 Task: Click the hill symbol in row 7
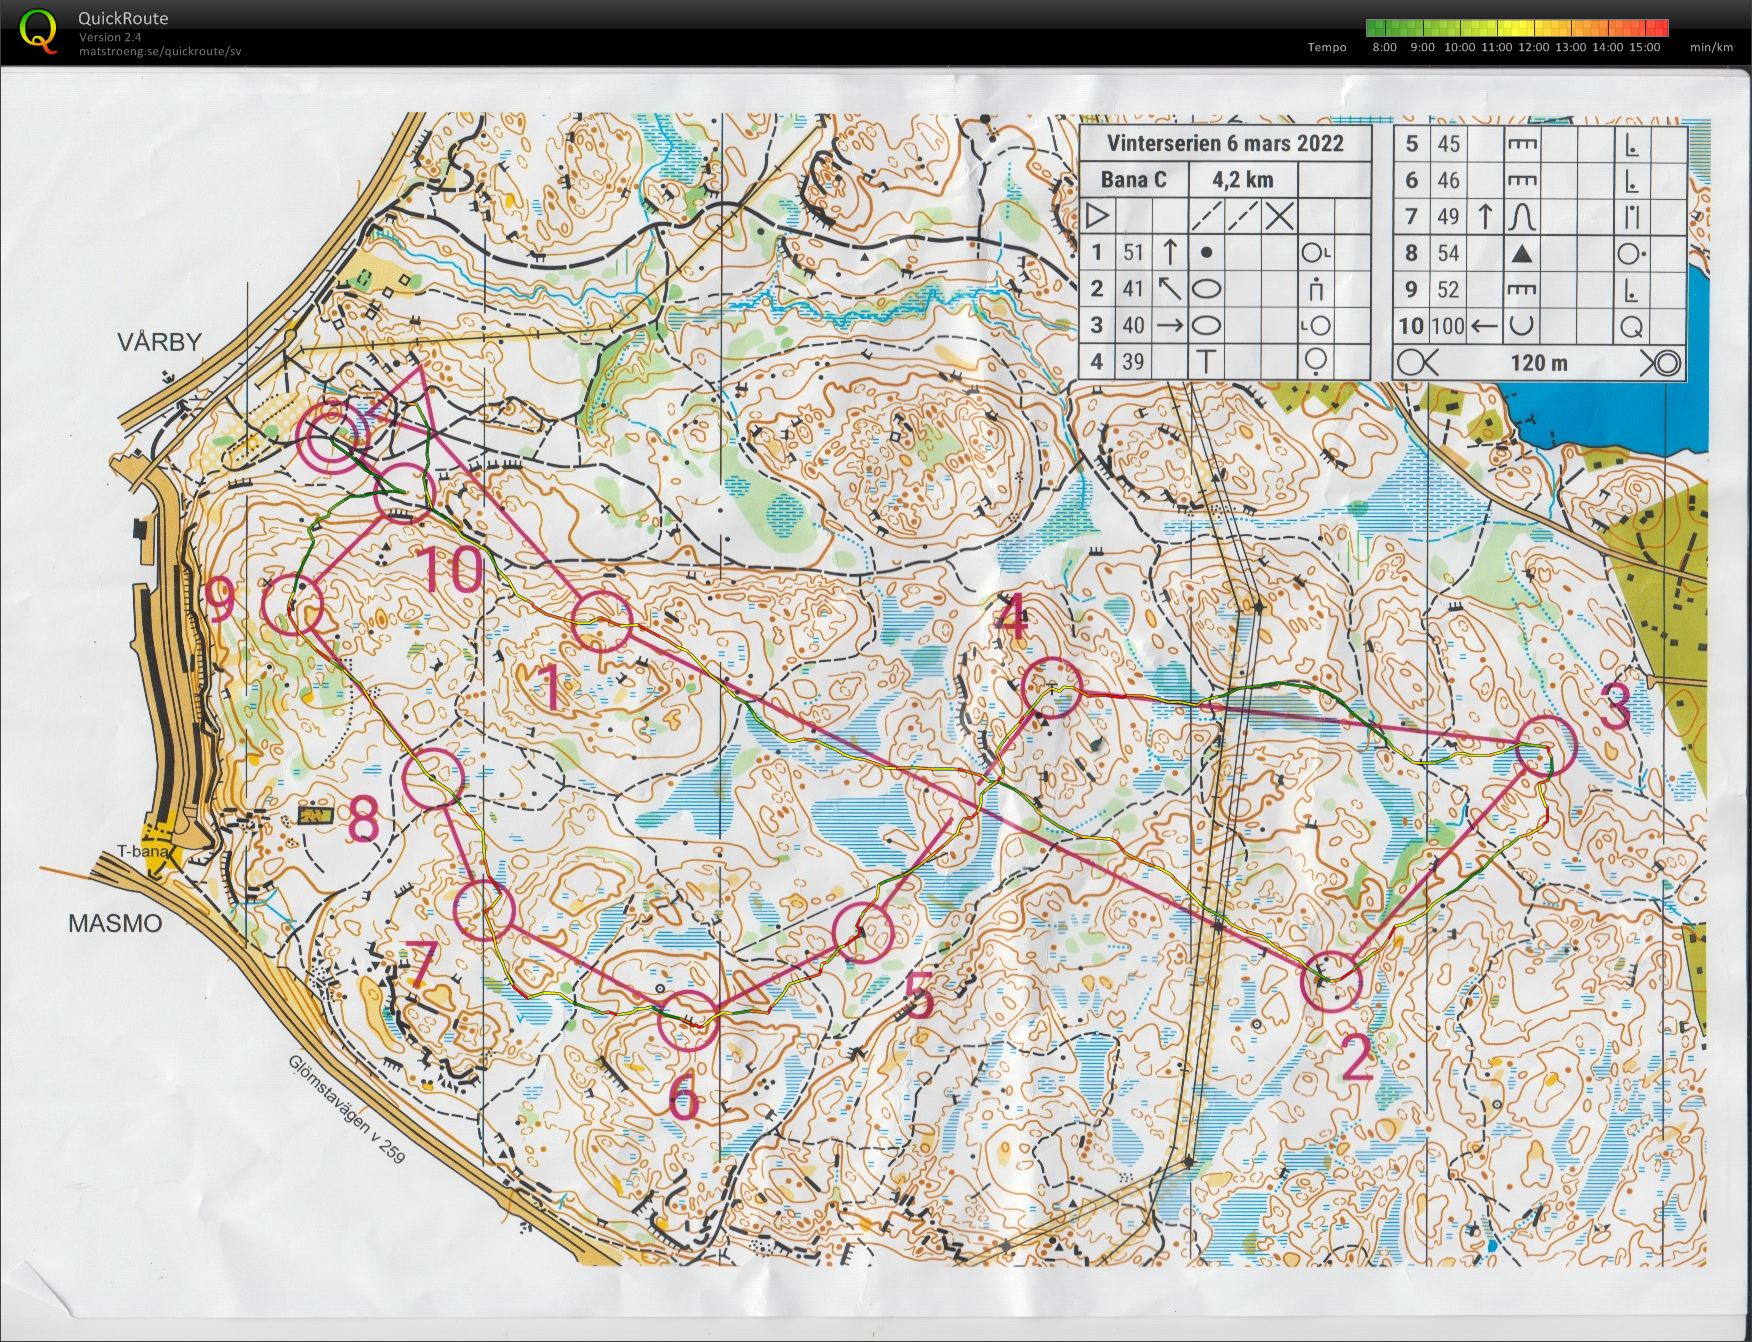coord(1522,216)
